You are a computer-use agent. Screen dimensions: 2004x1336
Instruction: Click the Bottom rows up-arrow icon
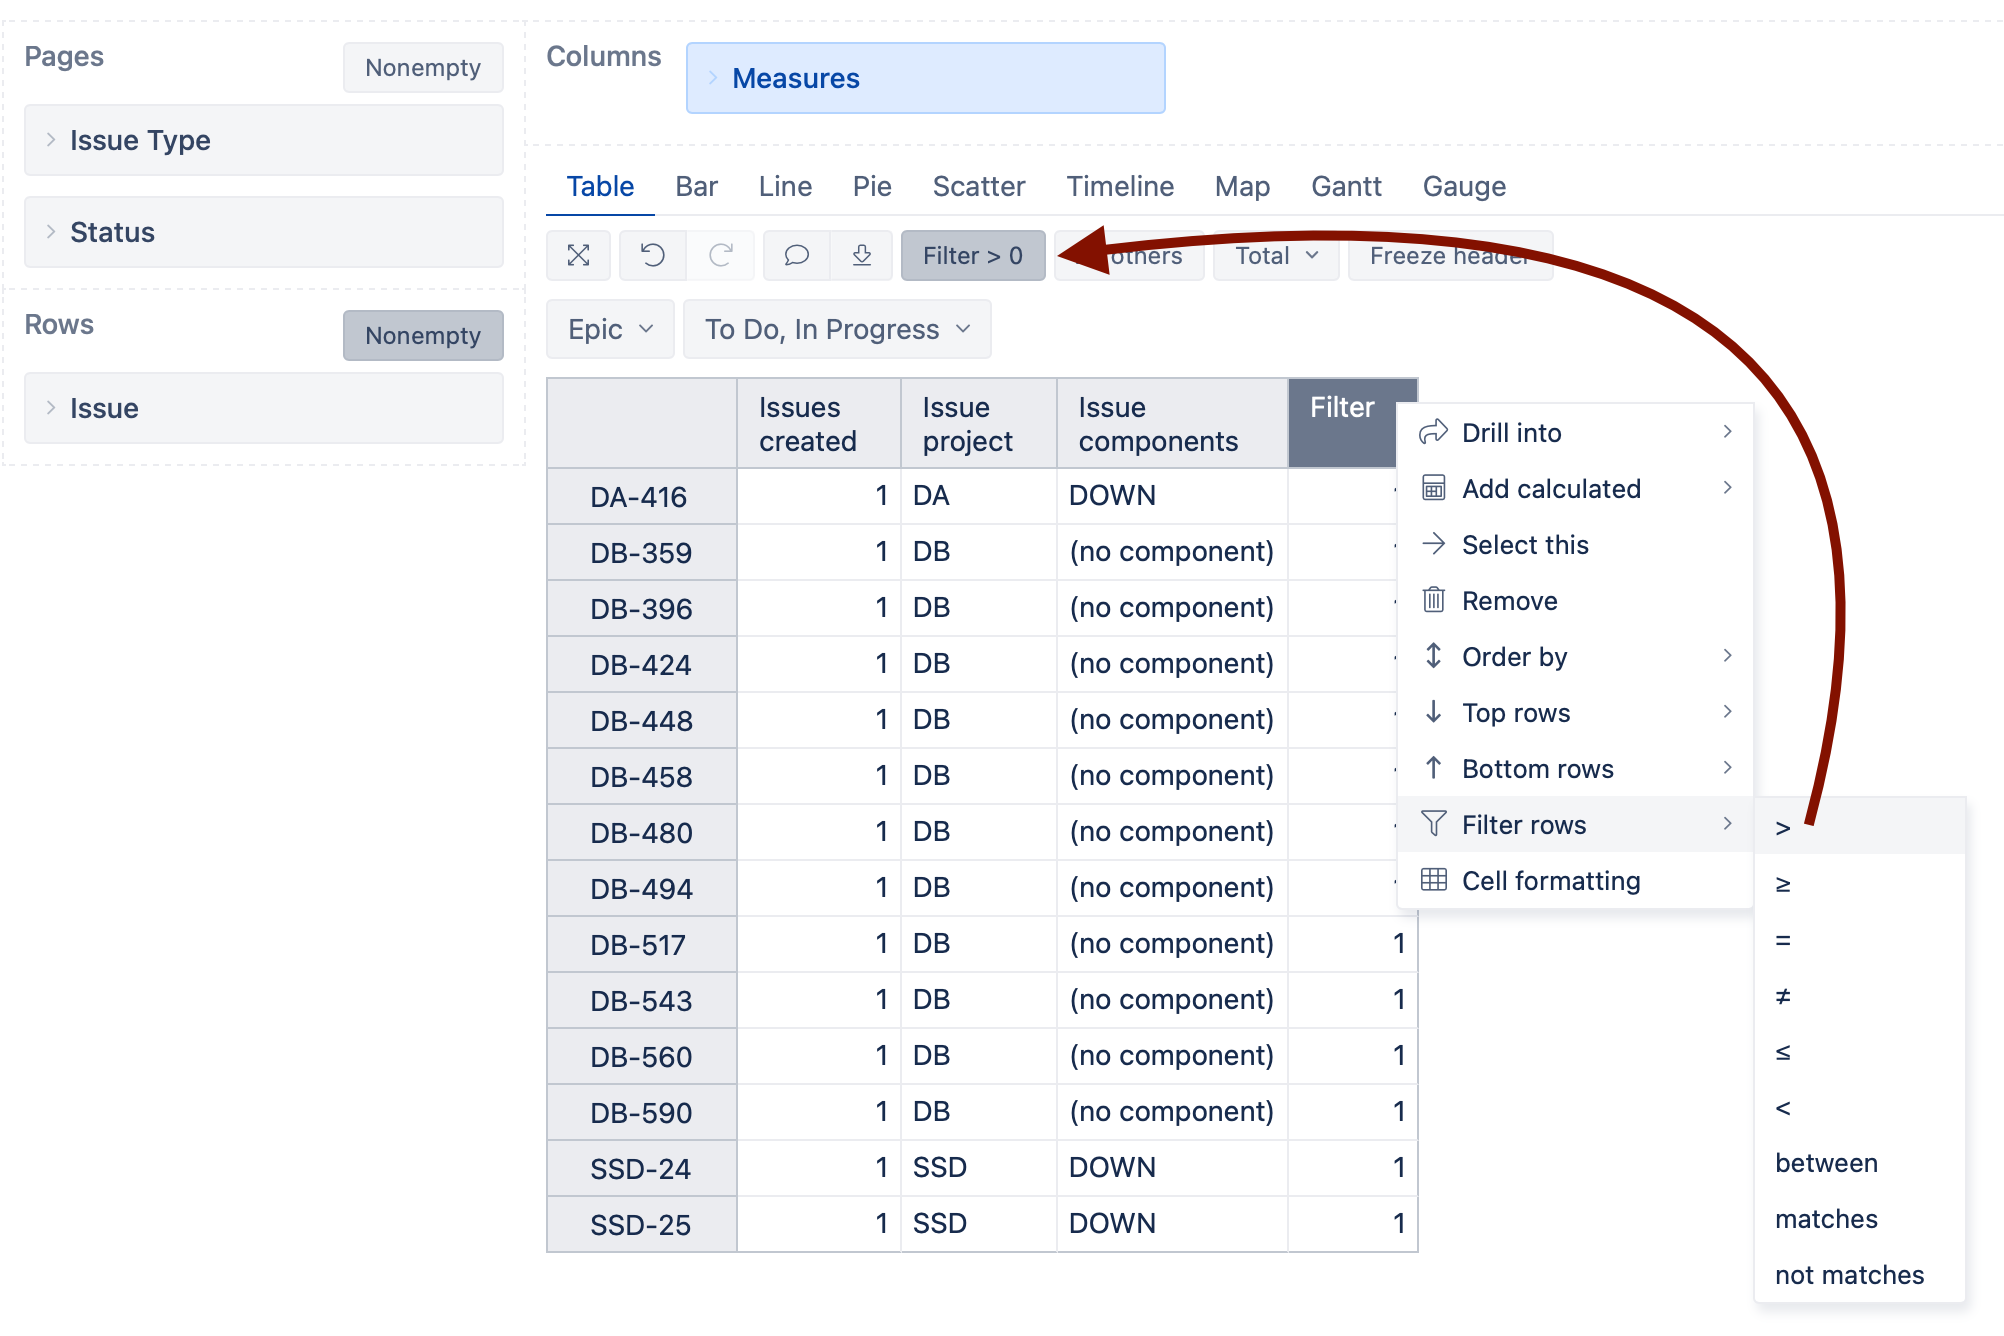[x=1433, y=768]
